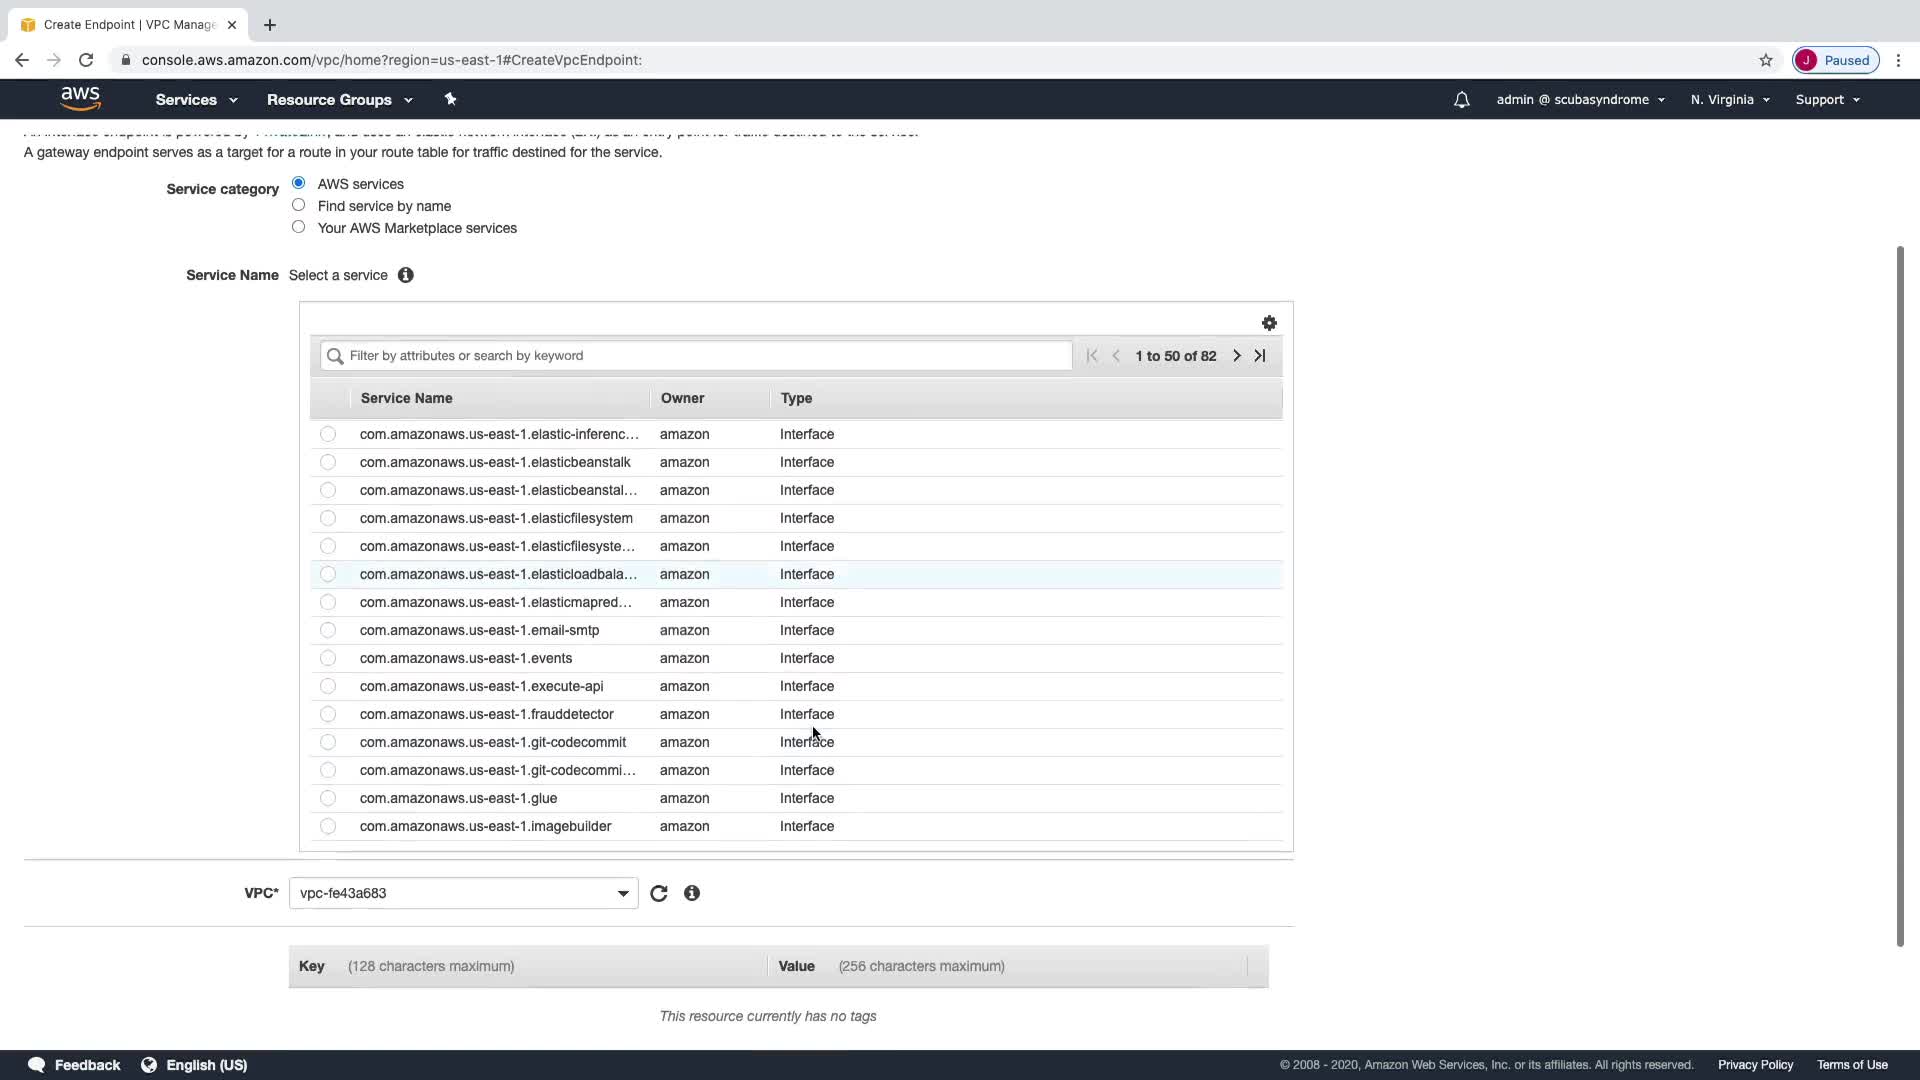Open the Resource Groups menu

coord(339,100)
